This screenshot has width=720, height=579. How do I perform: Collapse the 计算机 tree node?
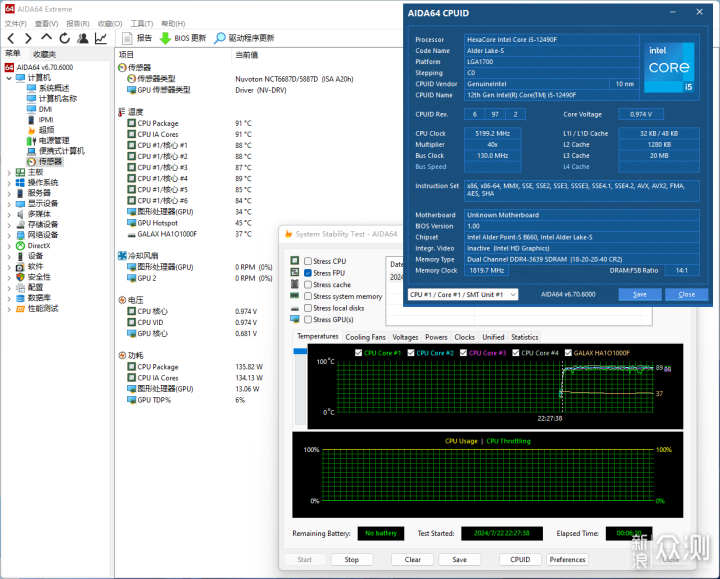pyautogui.click(x=9, y=78)
